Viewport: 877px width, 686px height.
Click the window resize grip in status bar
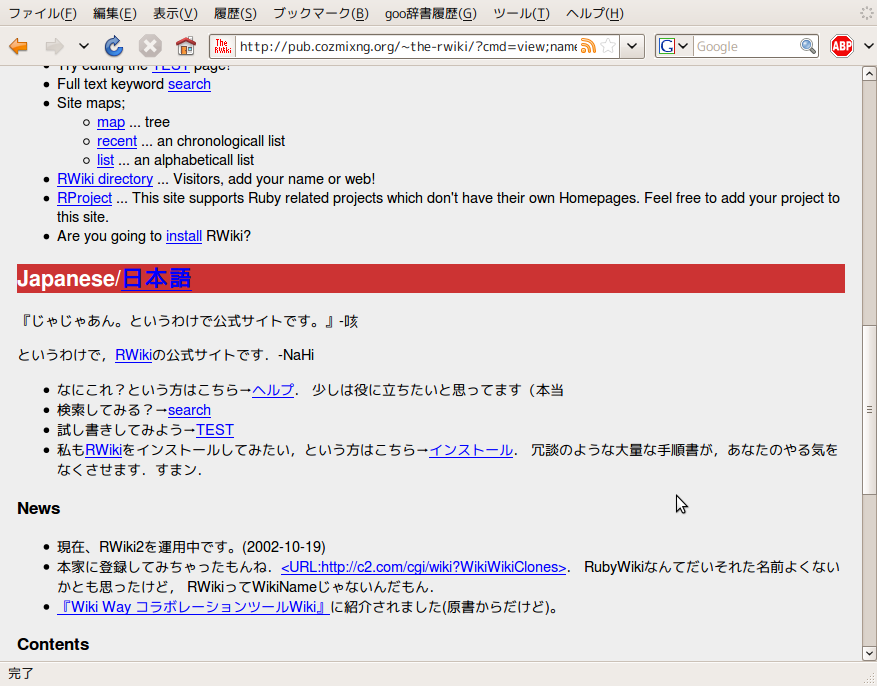tap(870, 679)
